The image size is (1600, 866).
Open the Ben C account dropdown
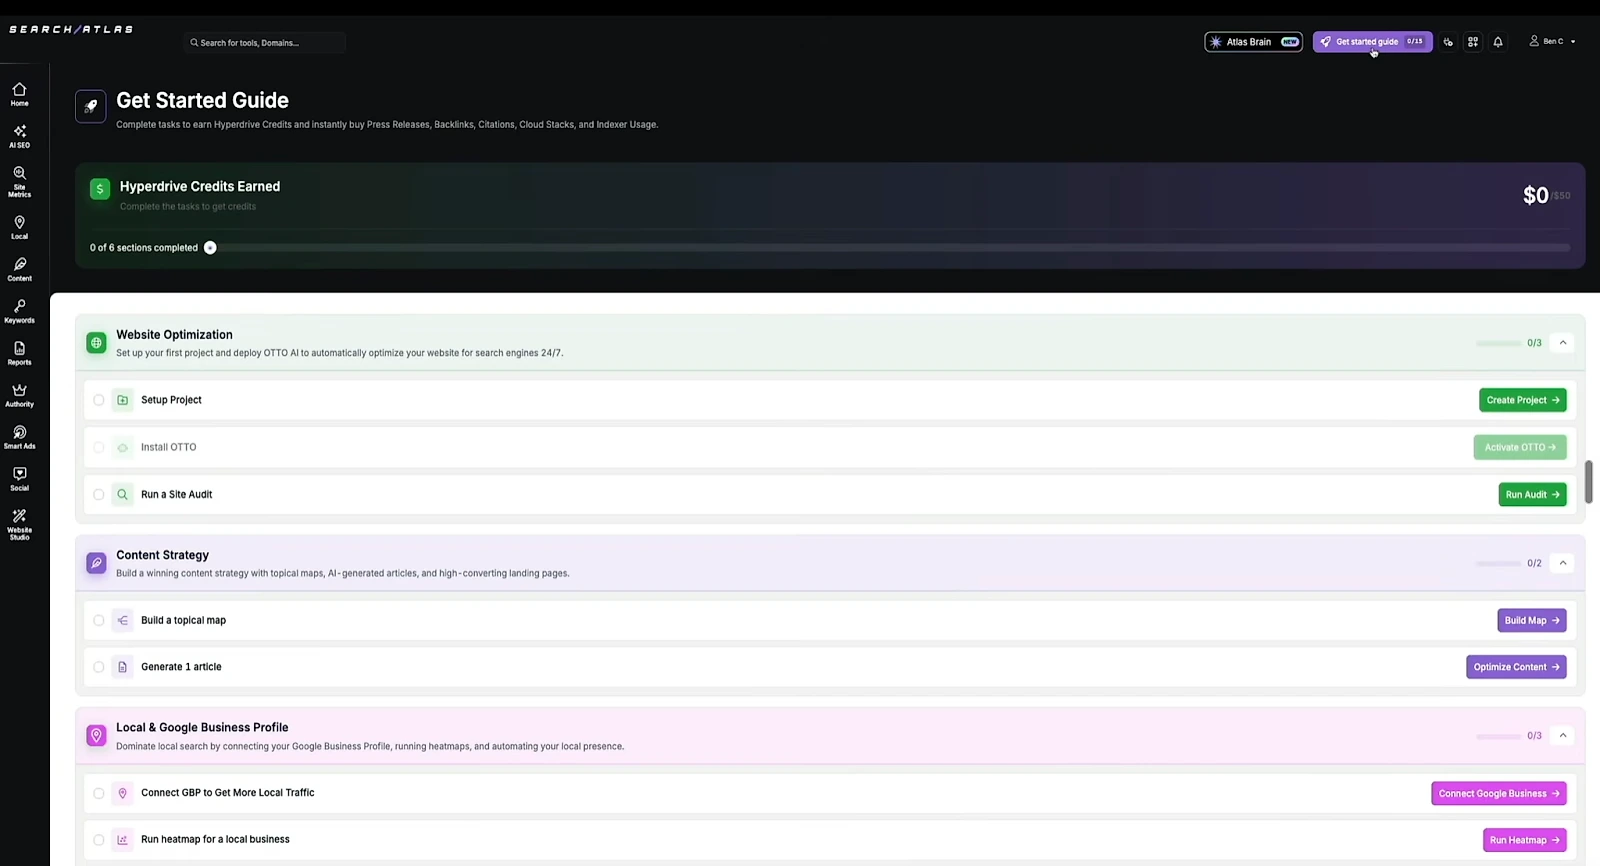1552,41
